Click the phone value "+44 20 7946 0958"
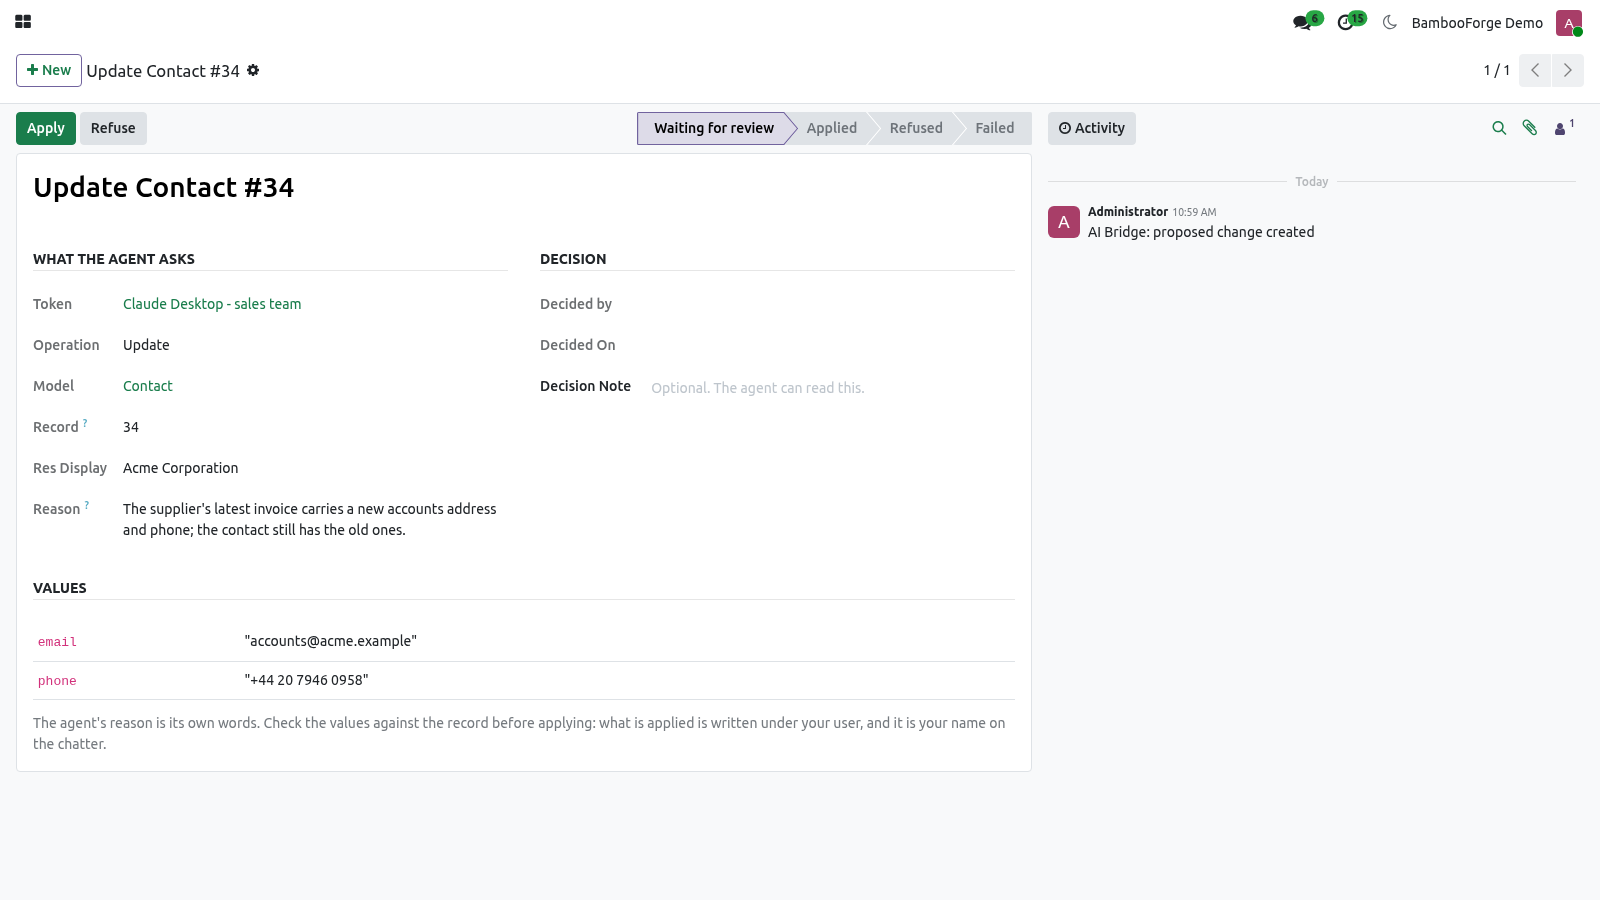The height and width of the screenshot is (900, 1600). click(306, 680)
